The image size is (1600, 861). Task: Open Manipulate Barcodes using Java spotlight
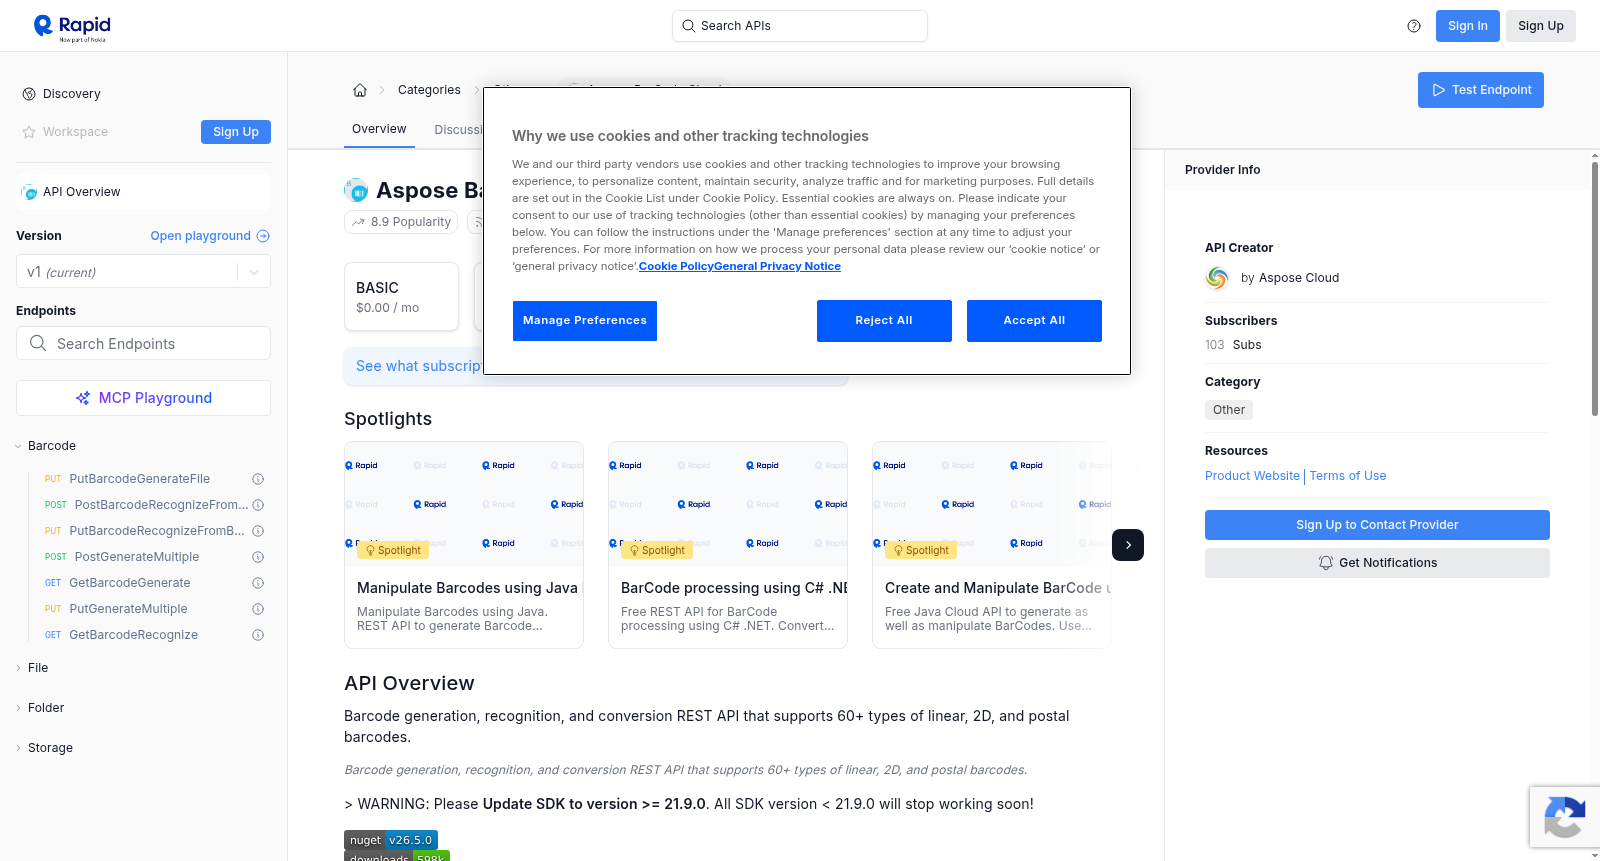[x=464, y=545]
